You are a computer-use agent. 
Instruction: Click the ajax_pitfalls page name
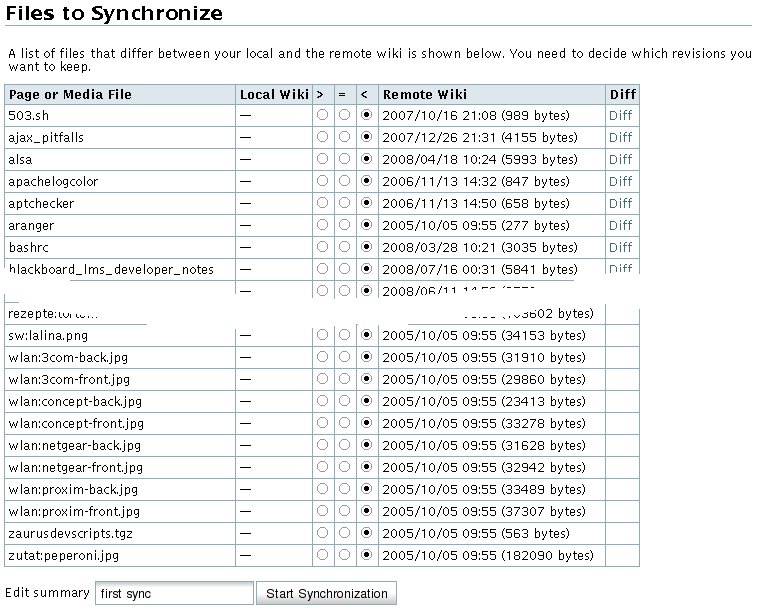coord(46,138)
